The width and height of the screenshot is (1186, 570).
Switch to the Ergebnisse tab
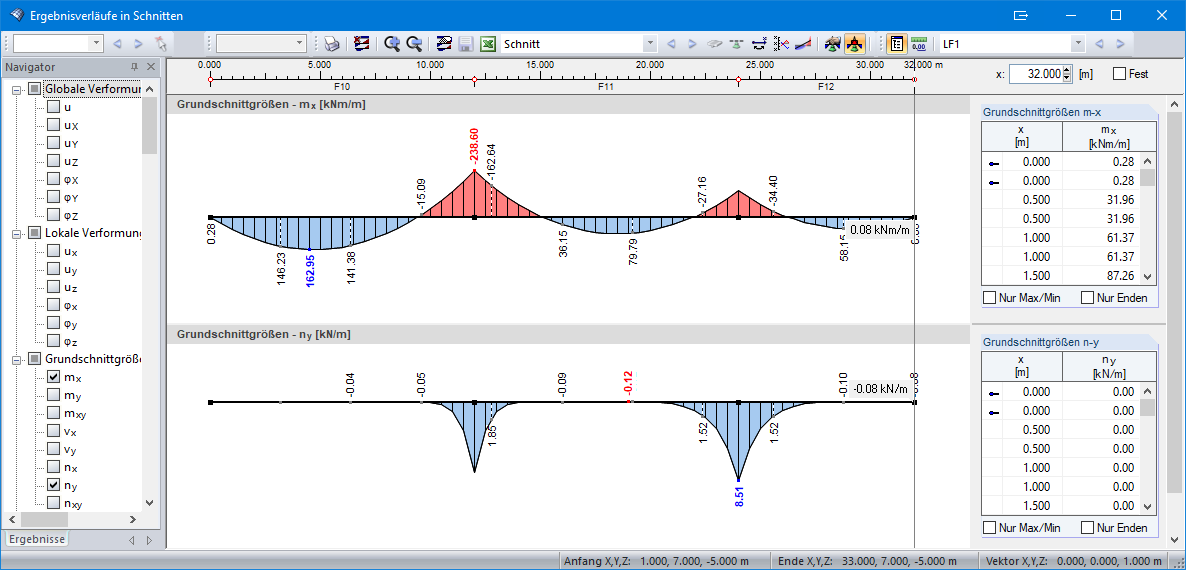click(36, 539)
